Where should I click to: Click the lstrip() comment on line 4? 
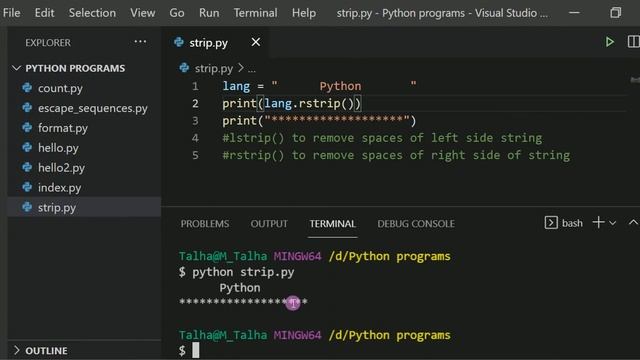pos(382,138)
